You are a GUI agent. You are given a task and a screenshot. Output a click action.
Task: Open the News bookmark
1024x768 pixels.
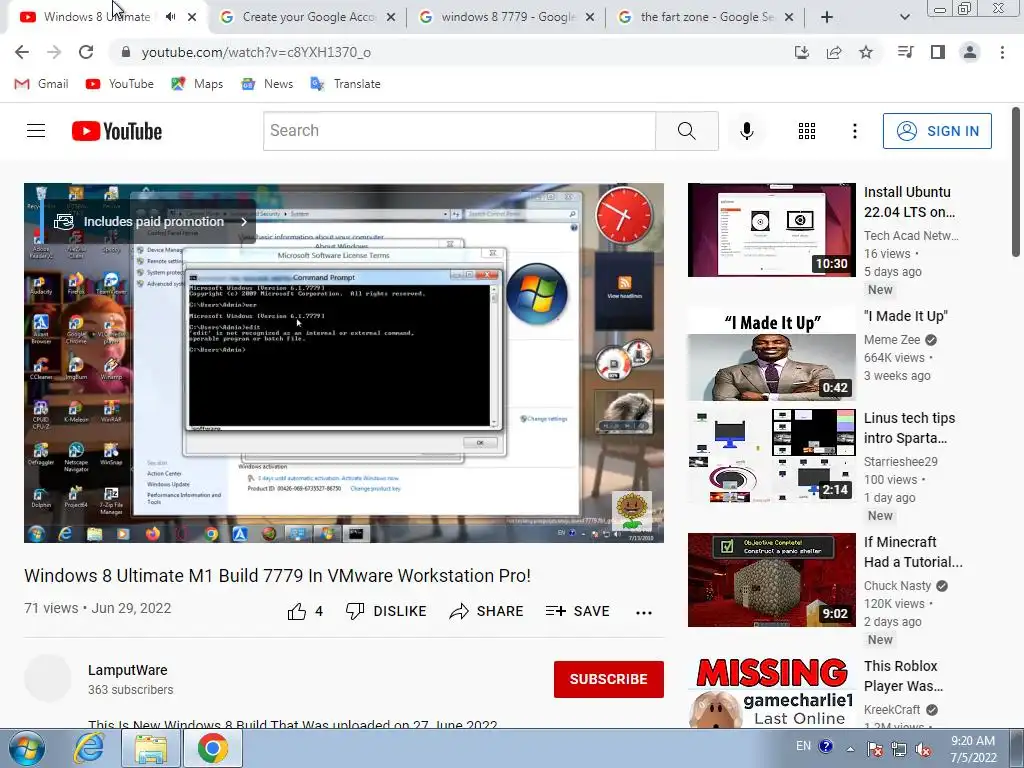tap(267, 84)
